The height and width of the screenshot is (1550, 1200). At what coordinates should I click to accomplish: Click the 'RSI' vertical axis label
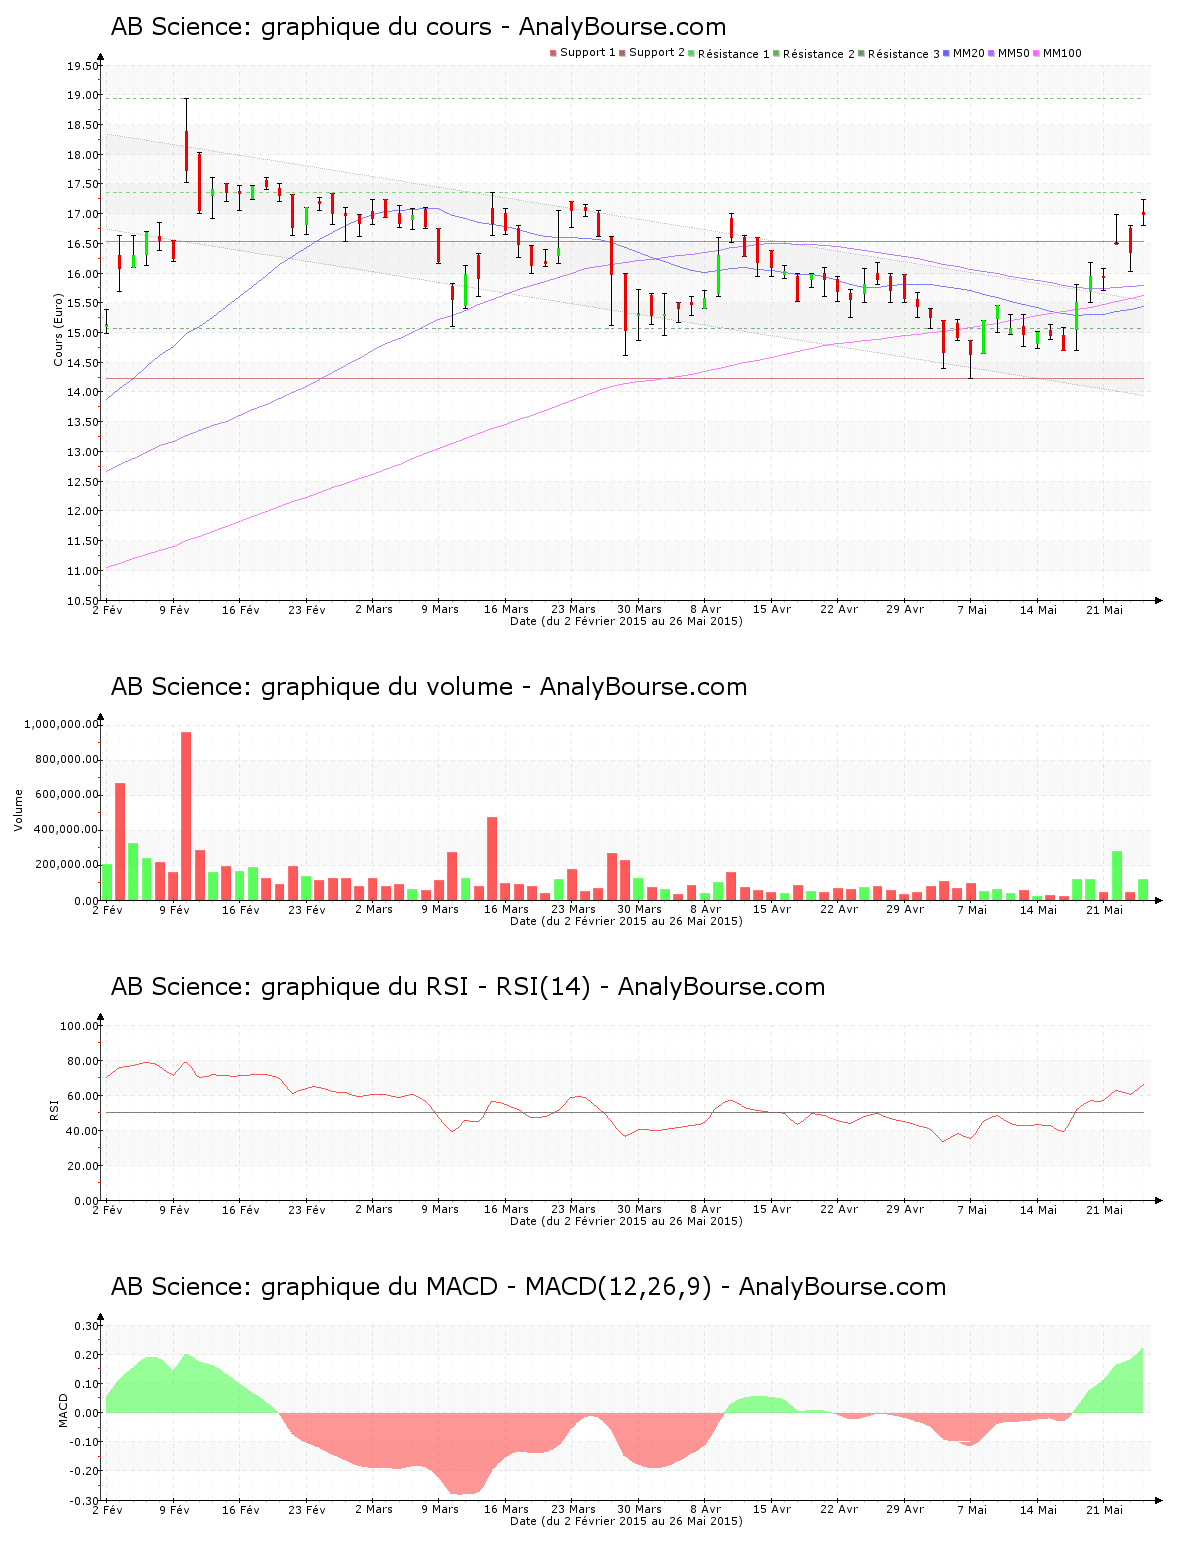[x=54, y=1109]
